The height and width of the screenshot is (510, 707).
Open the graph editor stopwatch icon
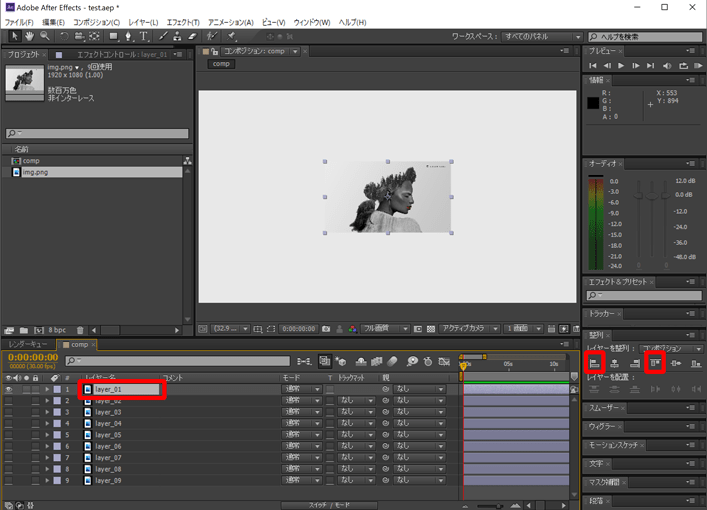pos(428,361)
